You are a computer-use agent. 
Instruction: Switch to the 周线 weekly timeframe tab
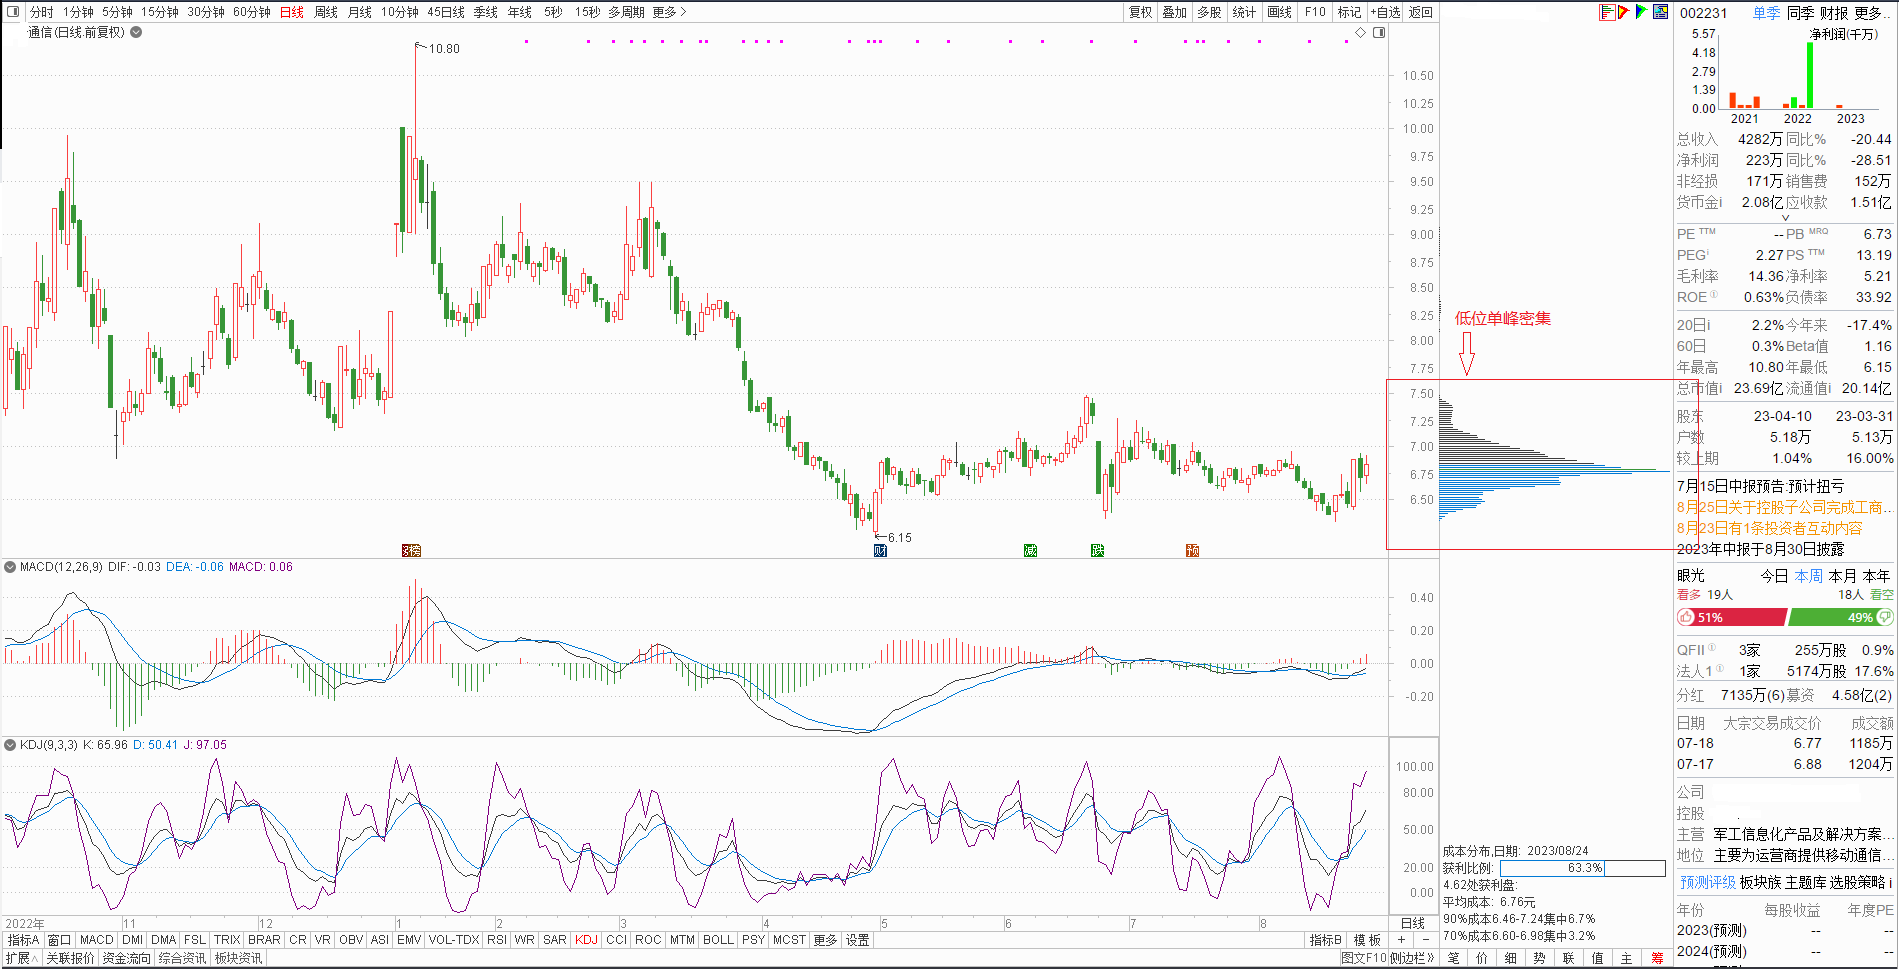tap(326, 12)
